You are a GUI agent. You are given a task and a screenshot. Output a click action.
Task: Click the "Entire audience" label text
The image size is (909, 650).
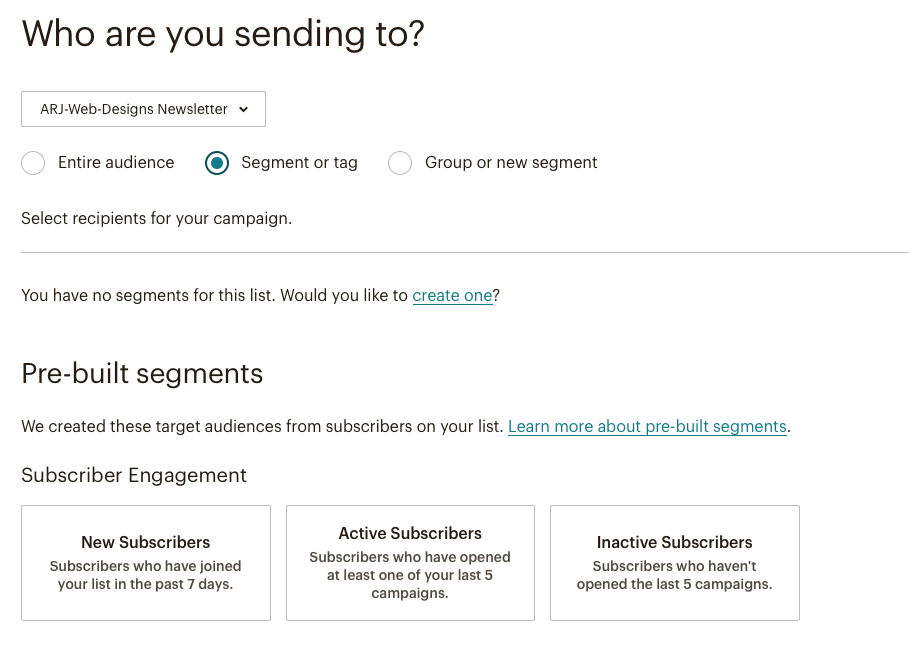pyautogui.click(x=116, y=163)
